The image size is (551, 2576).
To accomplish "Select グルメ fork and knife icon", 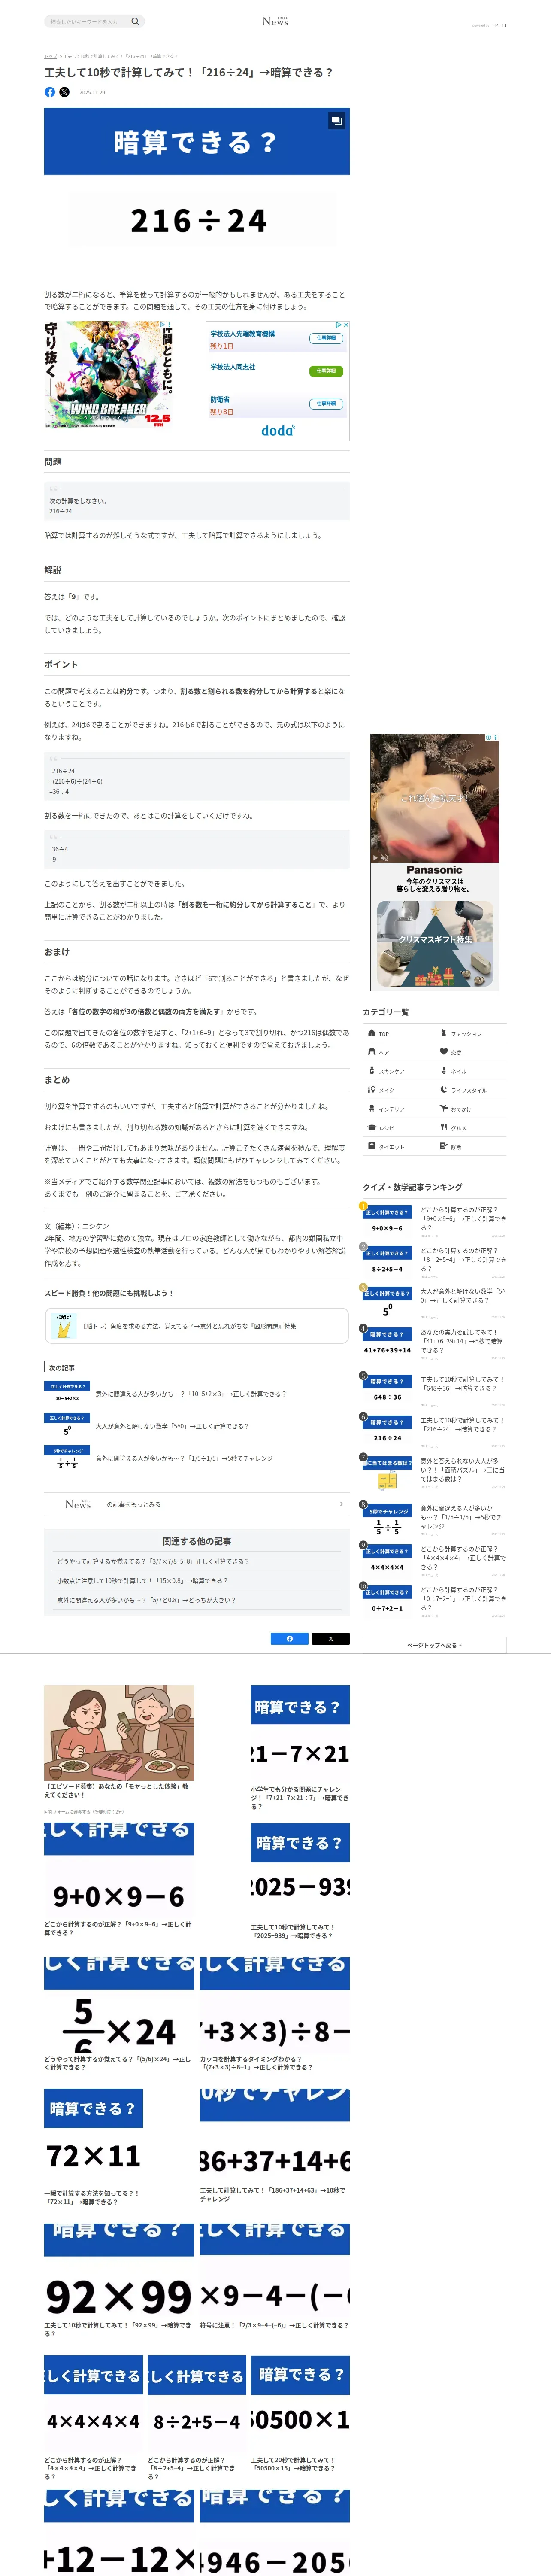I will (x=444, y=1128).
